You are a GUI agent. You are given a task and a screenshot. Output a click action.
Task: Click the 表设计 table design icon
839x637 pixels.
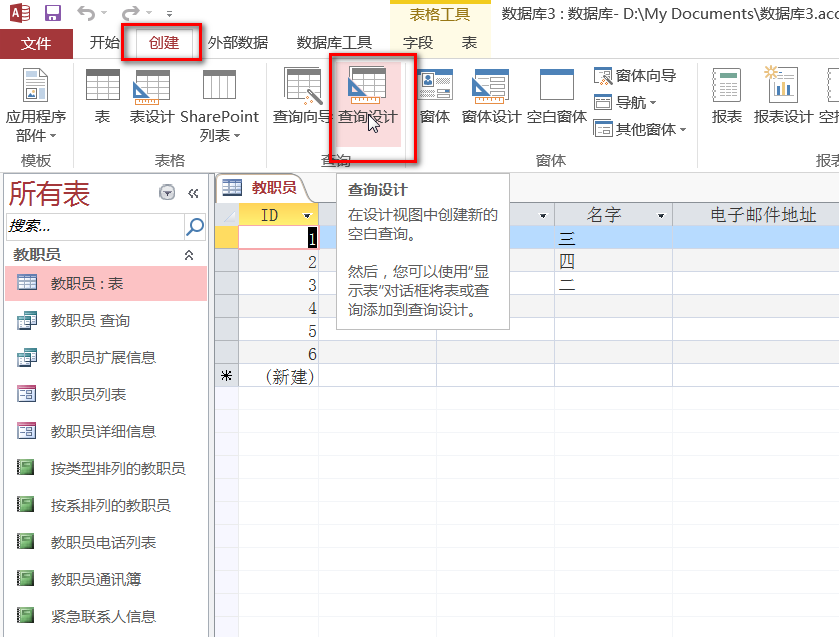click(x=152, y=96)
